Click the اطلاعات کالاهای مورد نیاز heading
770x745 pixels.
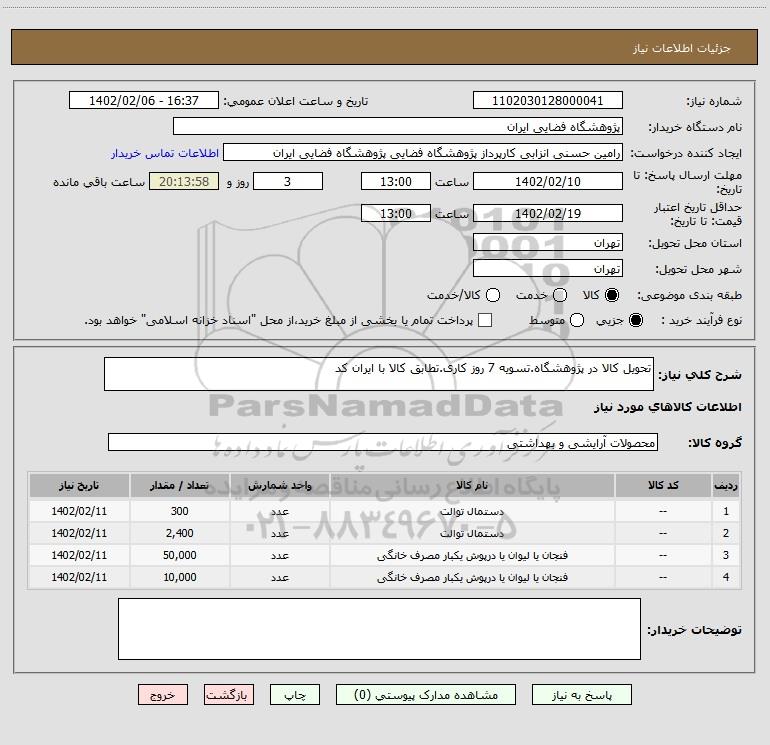(667, 407)
